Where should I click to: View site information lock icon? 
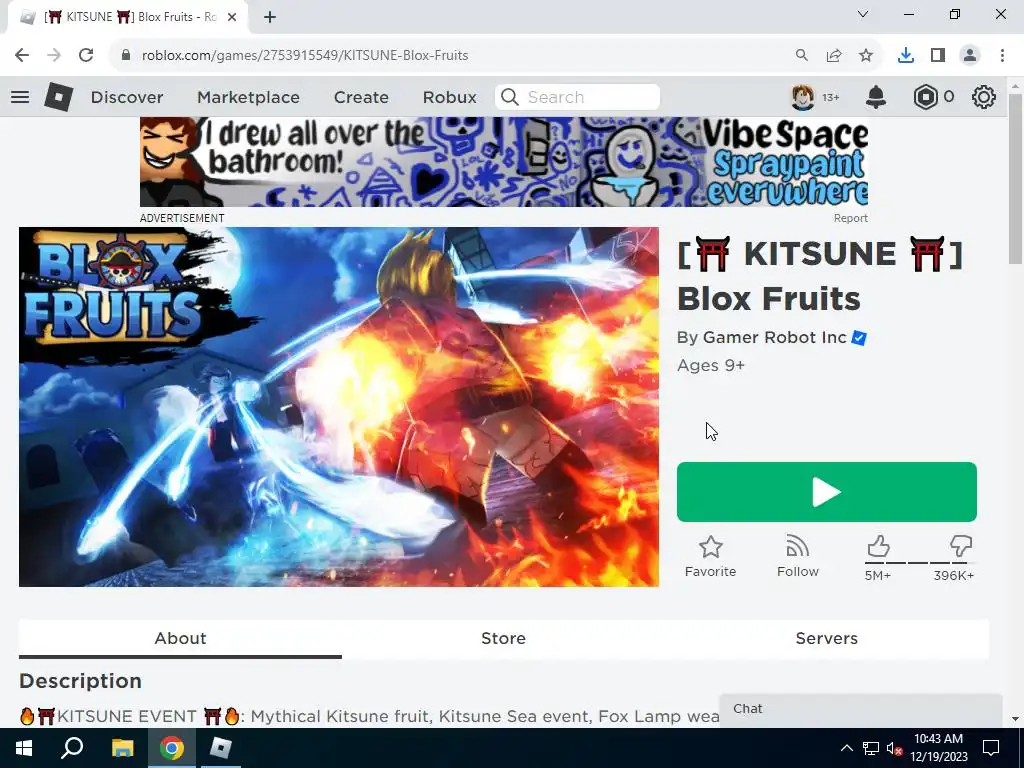pyautogui.click(x=126, y=55)
